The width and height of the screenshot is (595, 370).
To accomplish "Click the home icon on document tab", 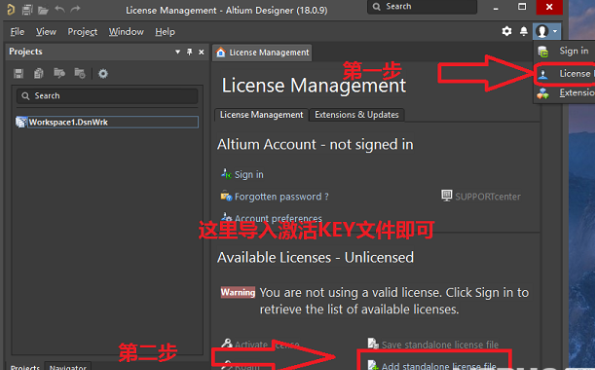I will [x=221, y=52].
